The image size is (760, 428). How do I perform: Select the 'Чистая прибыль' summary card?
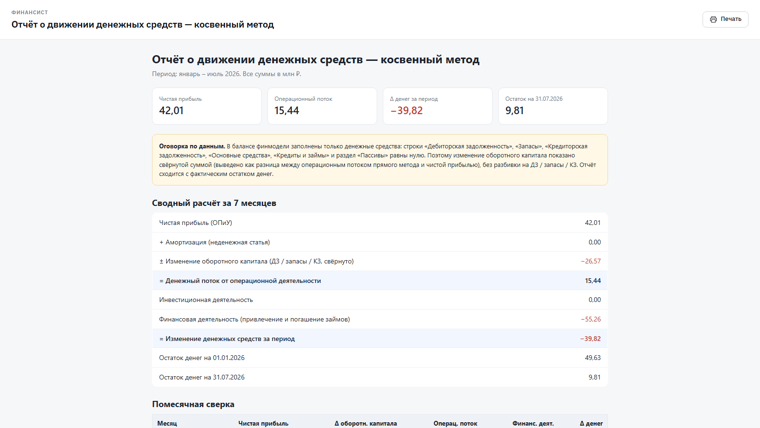coord(206,106)
